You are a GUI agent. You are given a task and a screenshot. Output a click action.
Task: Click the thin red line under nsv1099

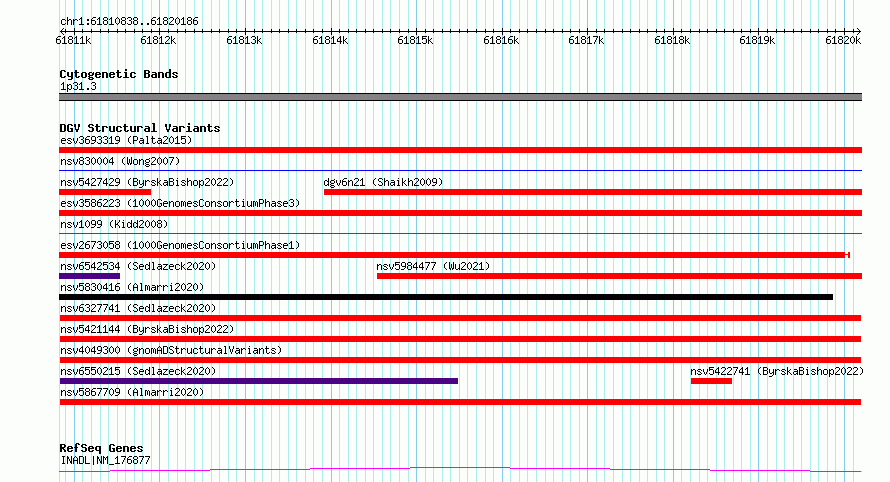pyautogui.click(x=460, y=233)
